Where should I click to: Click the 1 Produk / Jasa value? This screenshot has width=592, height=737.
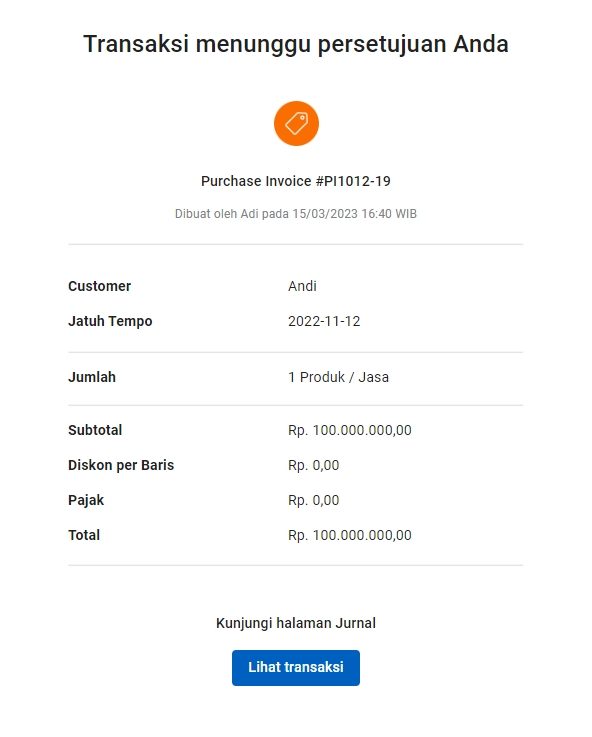click(x=338, y=377)
